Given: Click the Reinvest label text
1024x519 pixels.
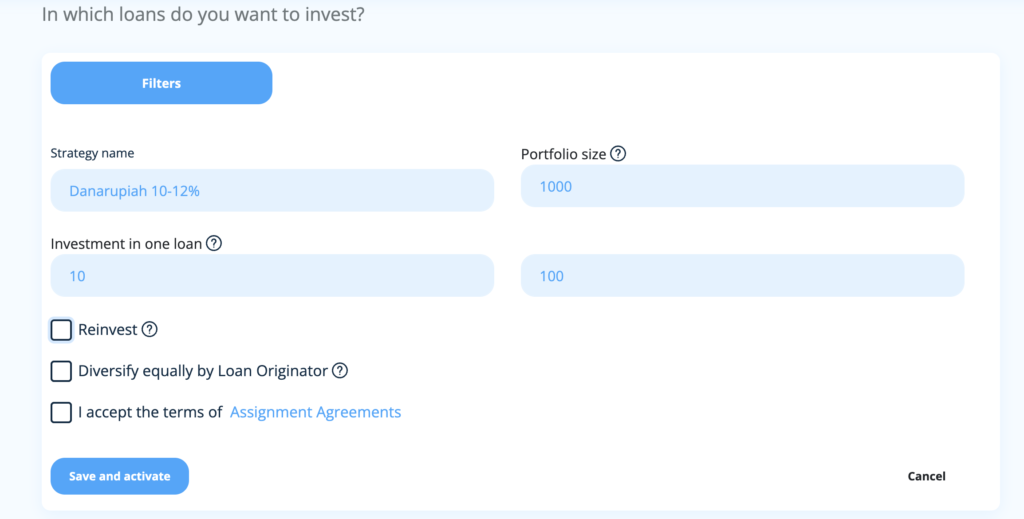Looking at the screenshot, I should pos(108,330).
